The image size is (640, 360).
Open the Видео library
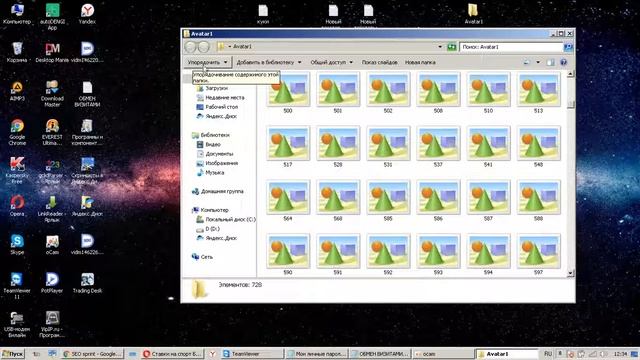pyautogui.click(x=209, y=144)
